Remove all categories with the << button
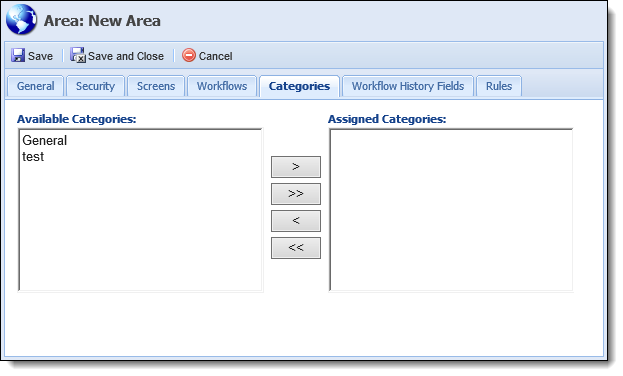Screen dimensions: 623x376 coord(296,248)
